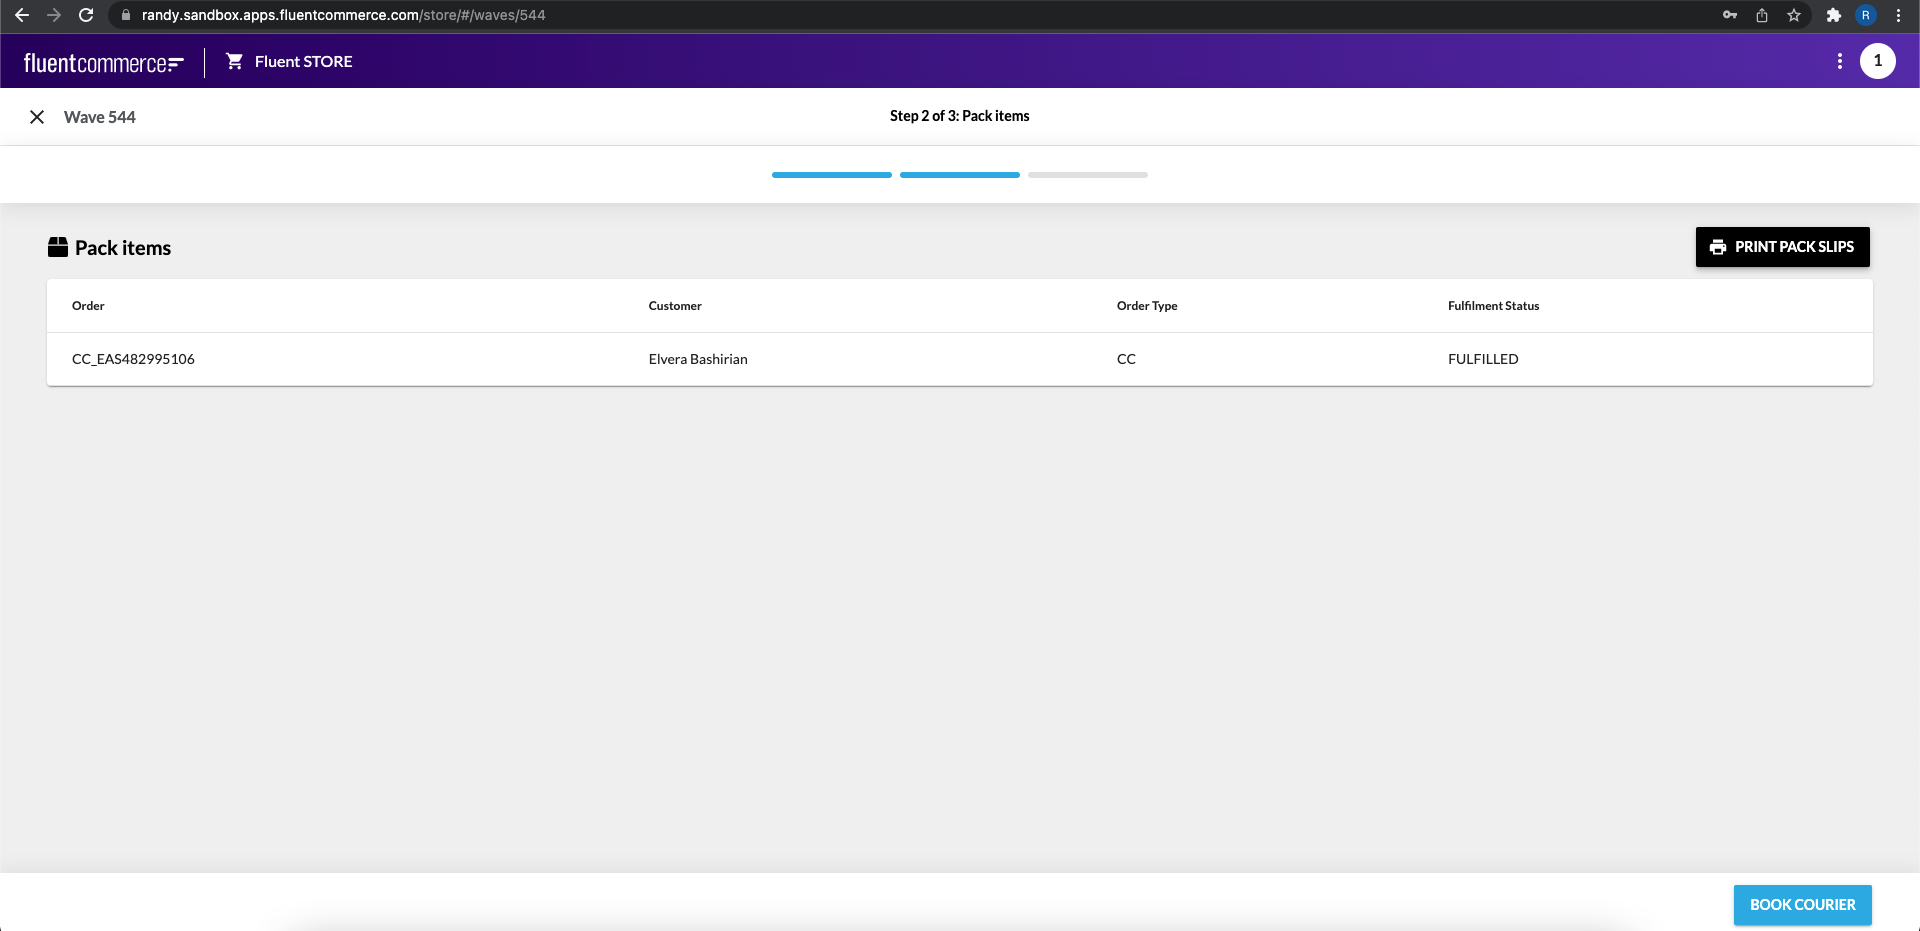Click the password key icon in address bar

[1729, 15]
